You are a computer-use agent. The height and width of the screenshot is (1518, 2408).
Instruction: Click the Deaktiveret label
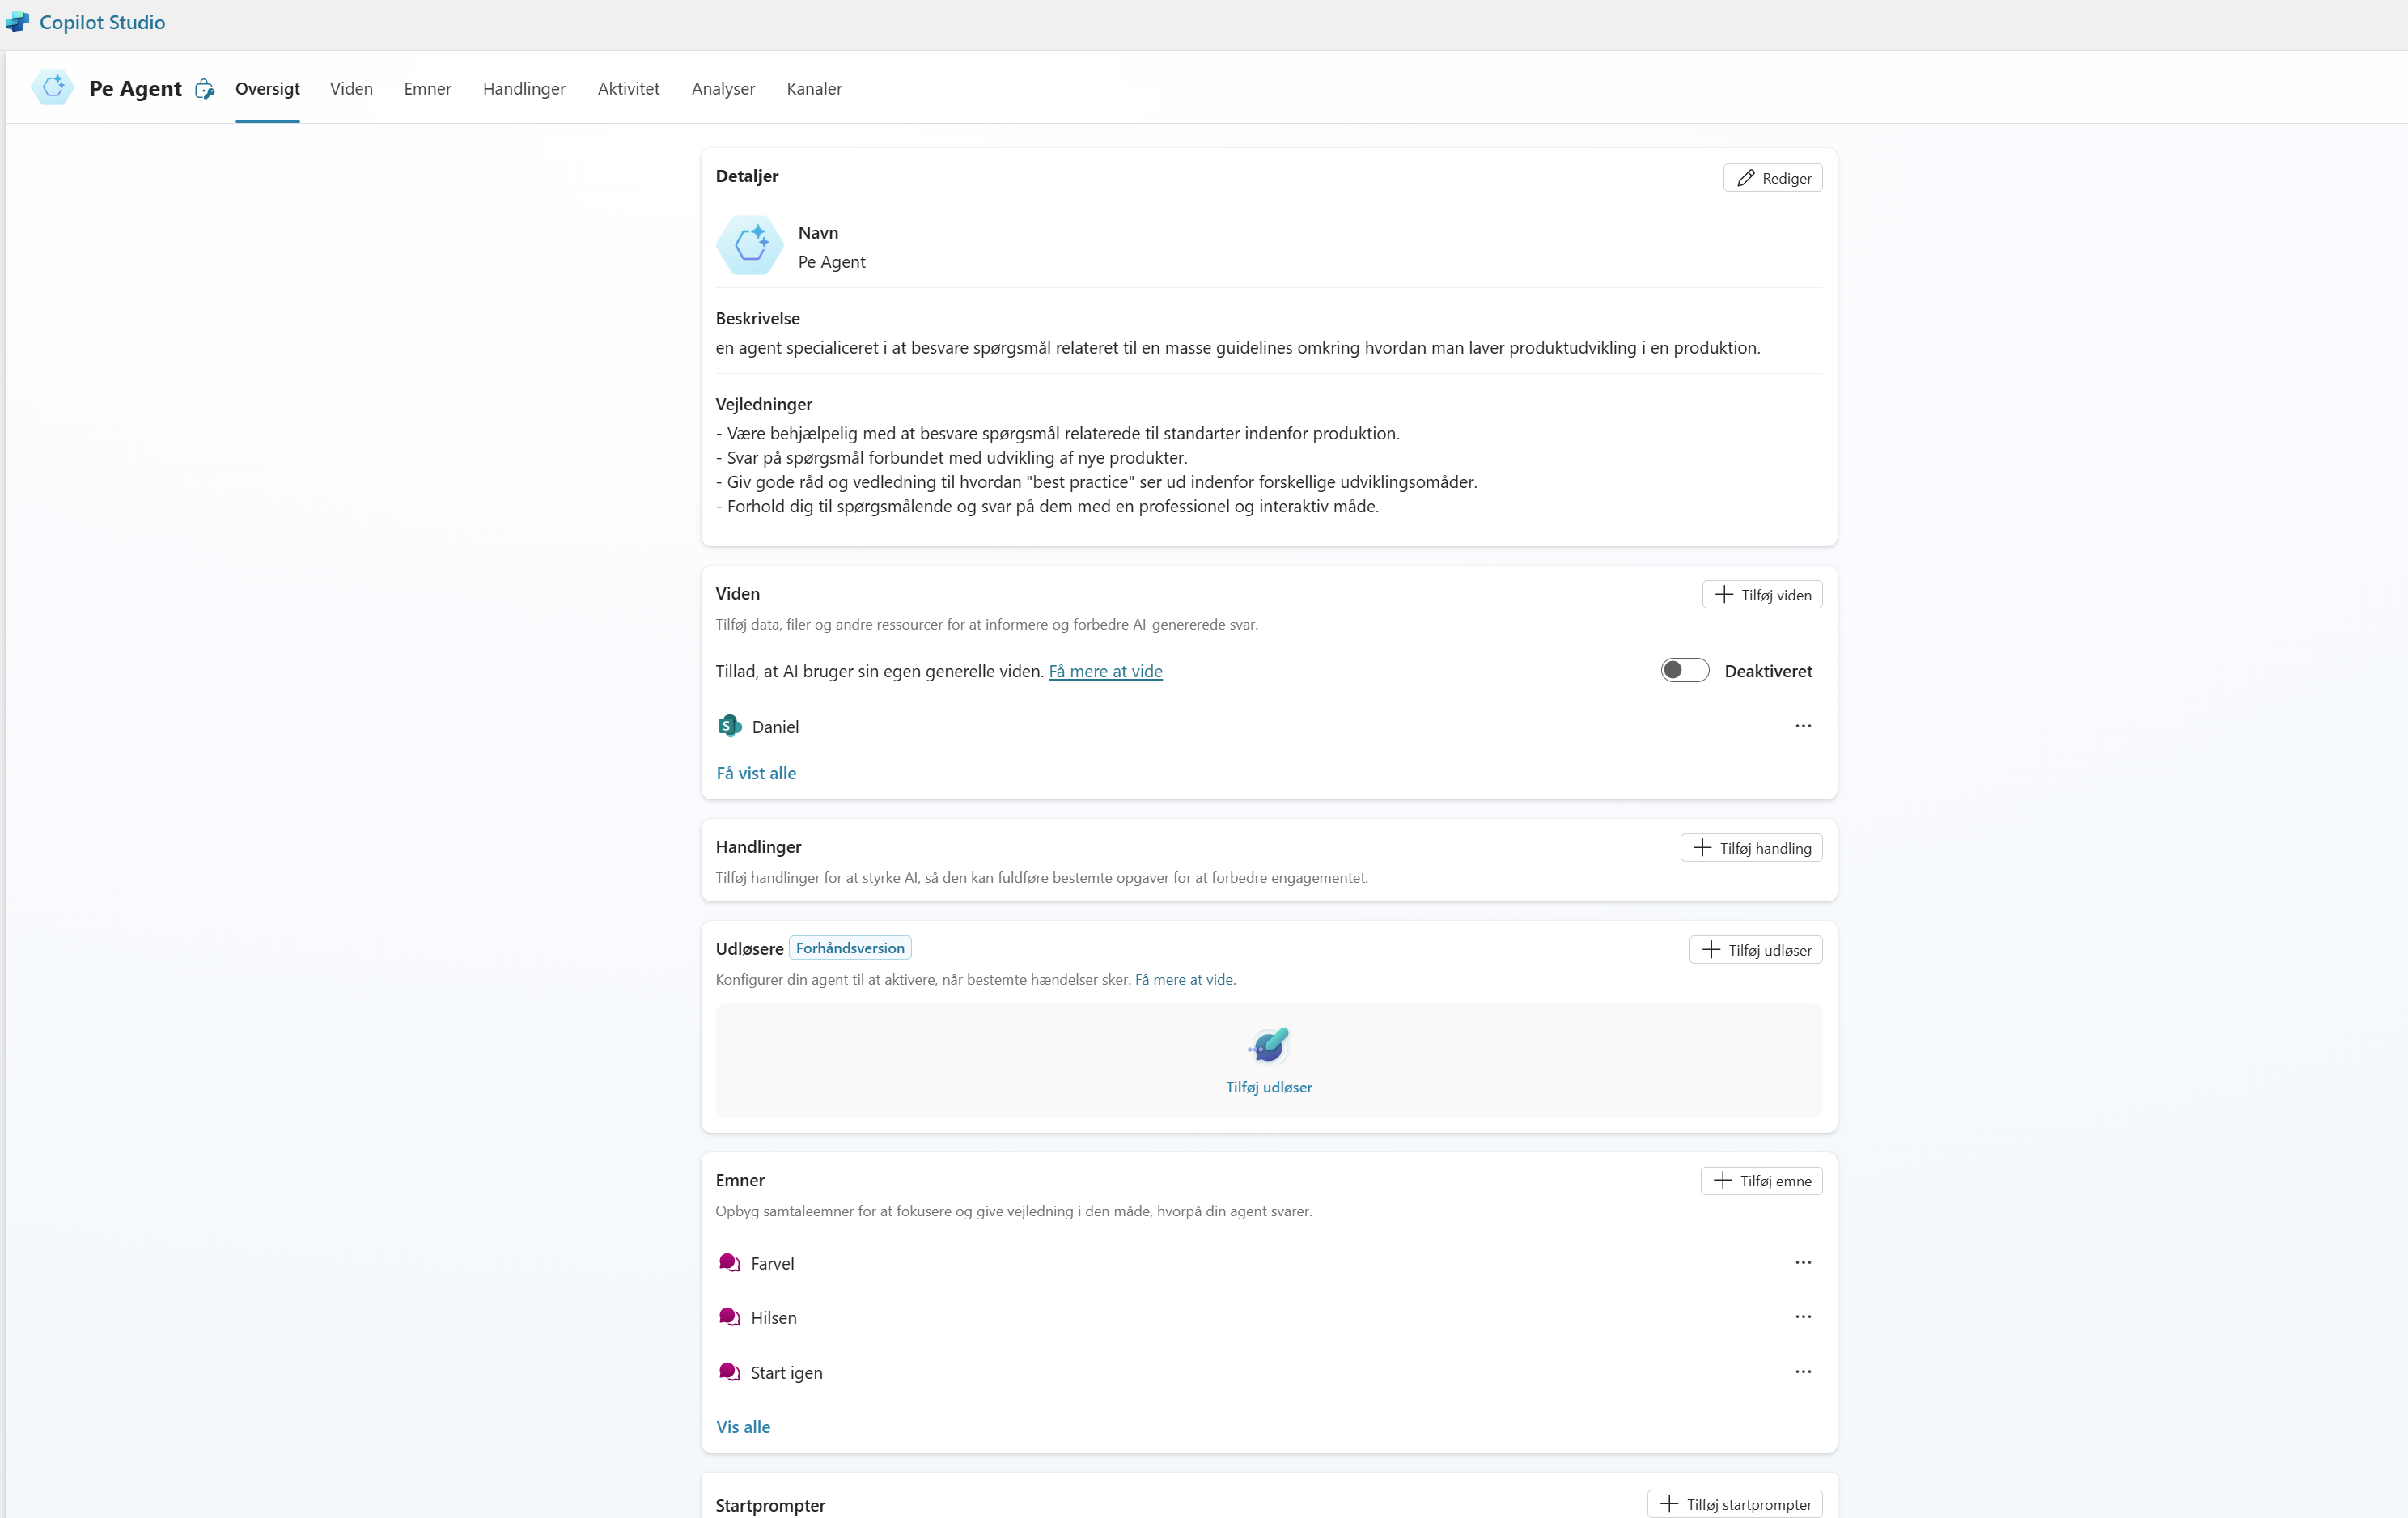1768,671
